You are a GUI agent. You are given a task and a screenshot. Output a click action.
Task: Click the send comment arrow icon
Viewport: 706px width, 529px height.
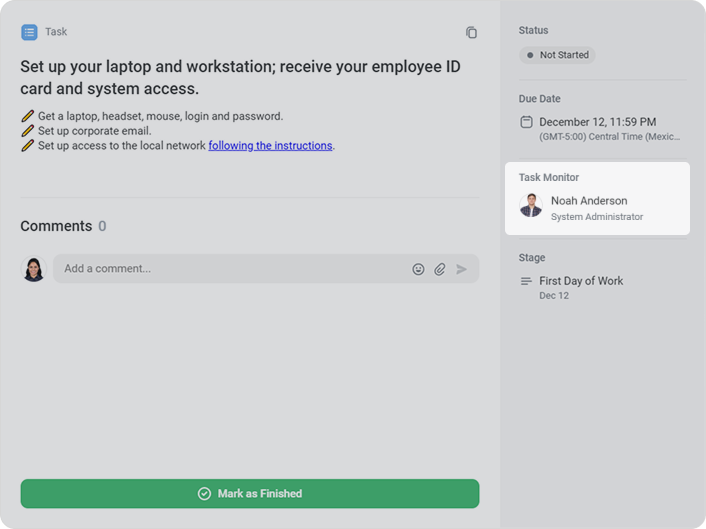461,269
